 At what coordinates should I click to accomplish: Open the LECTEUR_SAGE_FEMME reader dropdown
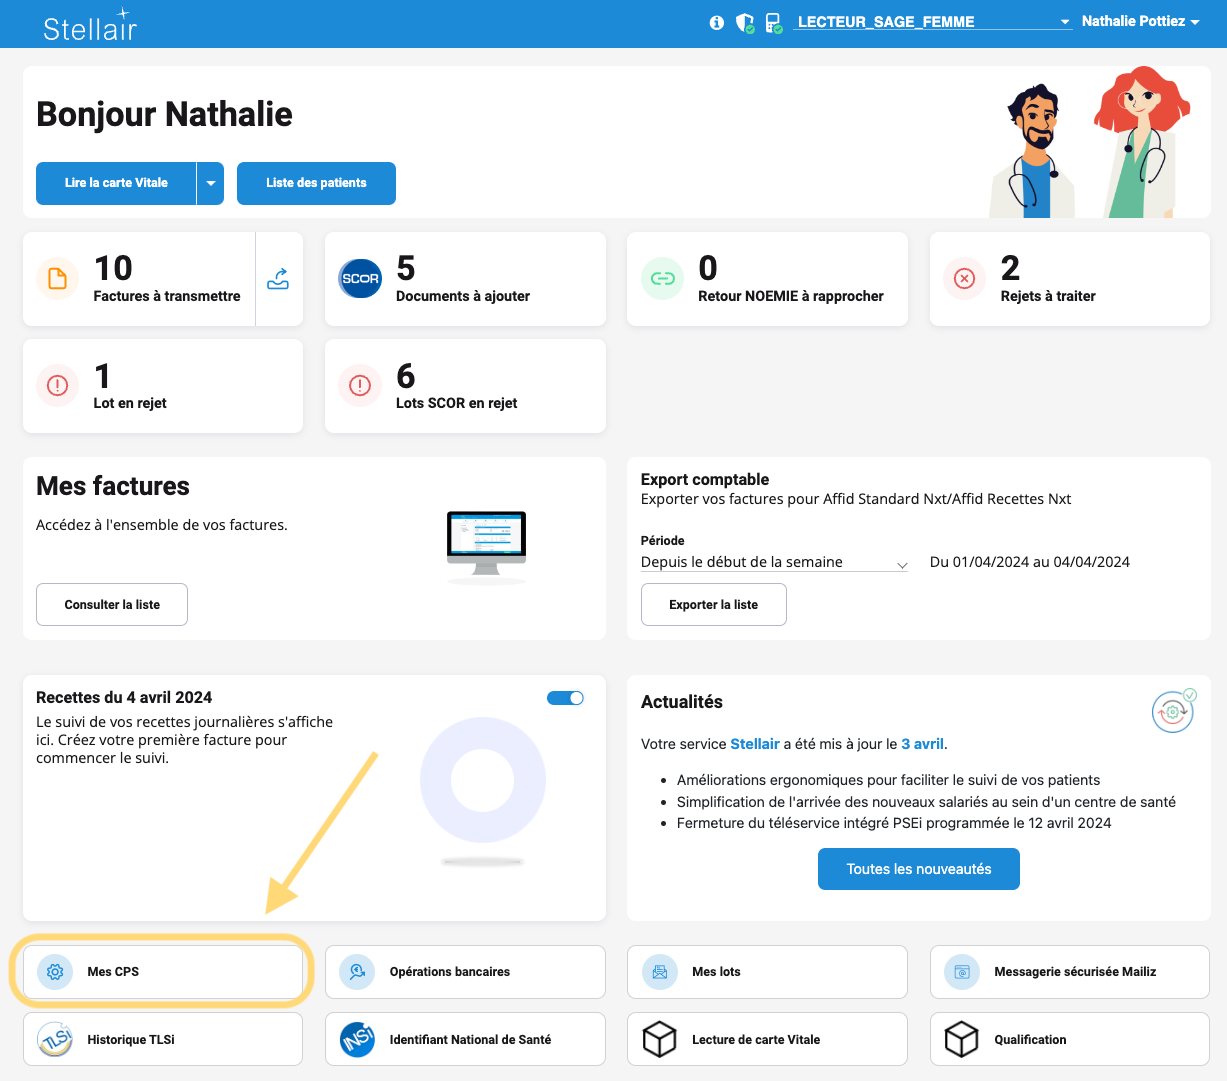pyautogui.click(x=932, y=22)
